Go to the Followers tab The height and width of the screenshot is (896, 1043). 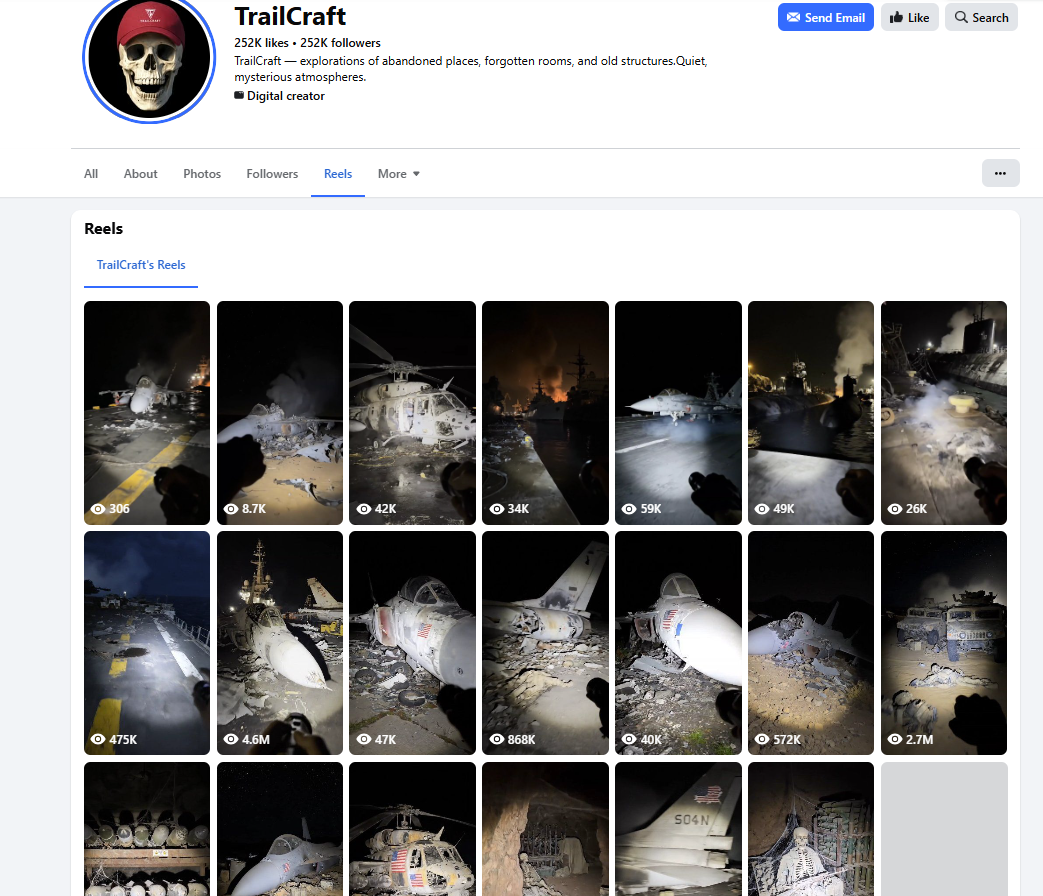pyautogui.click(x=272, y=174)
